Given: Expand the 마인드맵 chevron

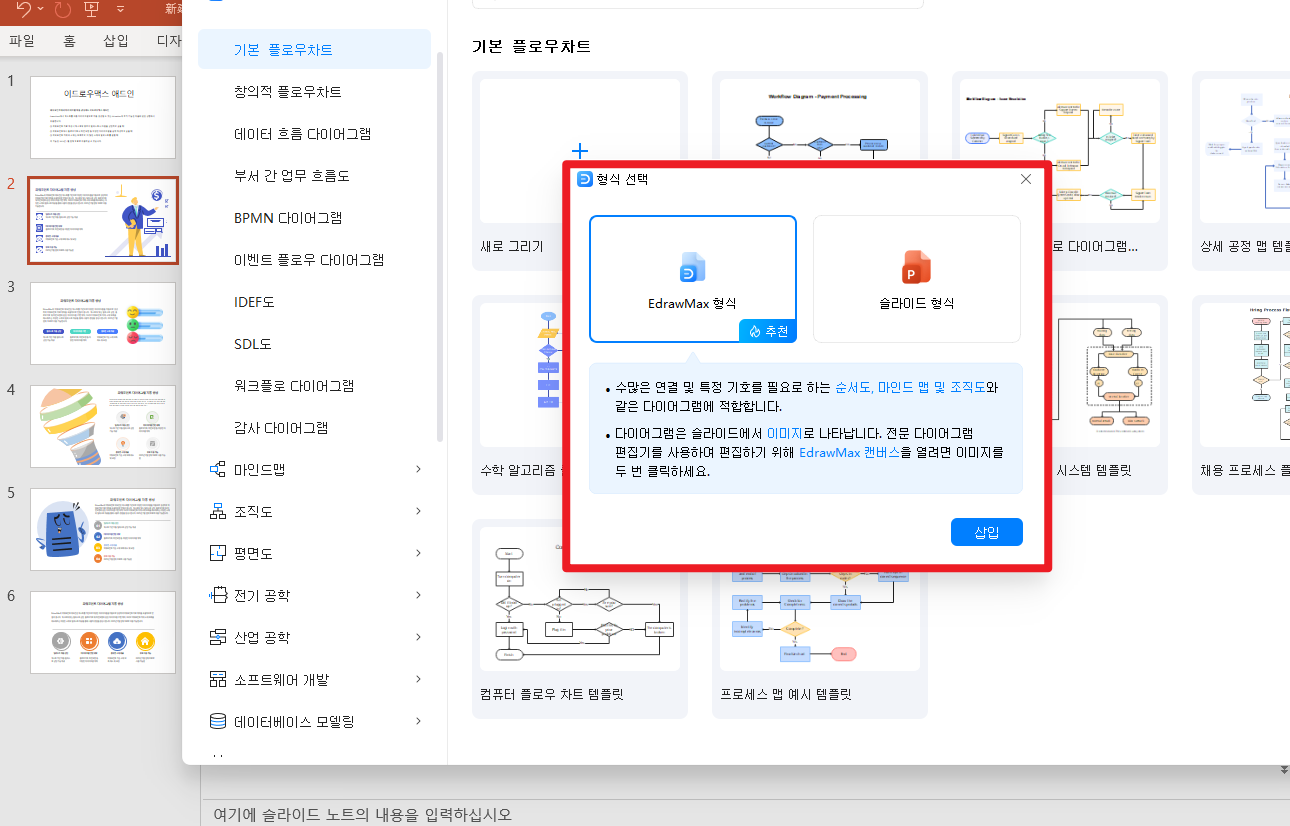Looking at the screenshot, I should [418, 469].
